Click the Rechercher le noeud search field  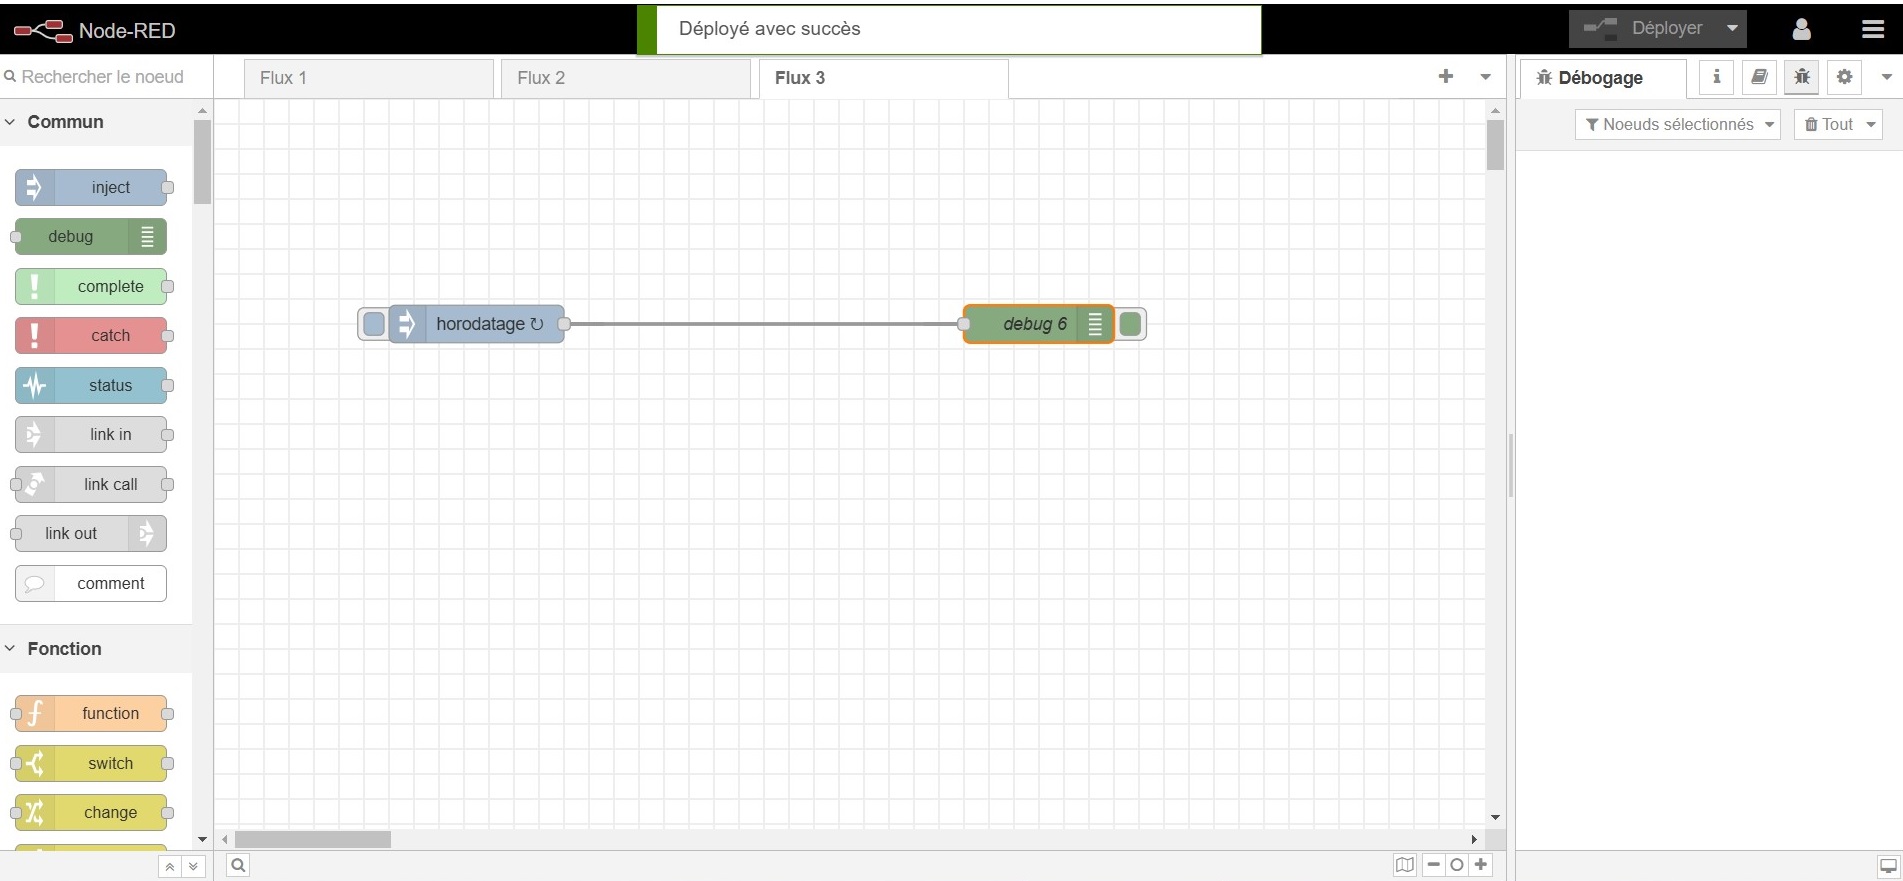pyautogui.click(x=102, y=77)
